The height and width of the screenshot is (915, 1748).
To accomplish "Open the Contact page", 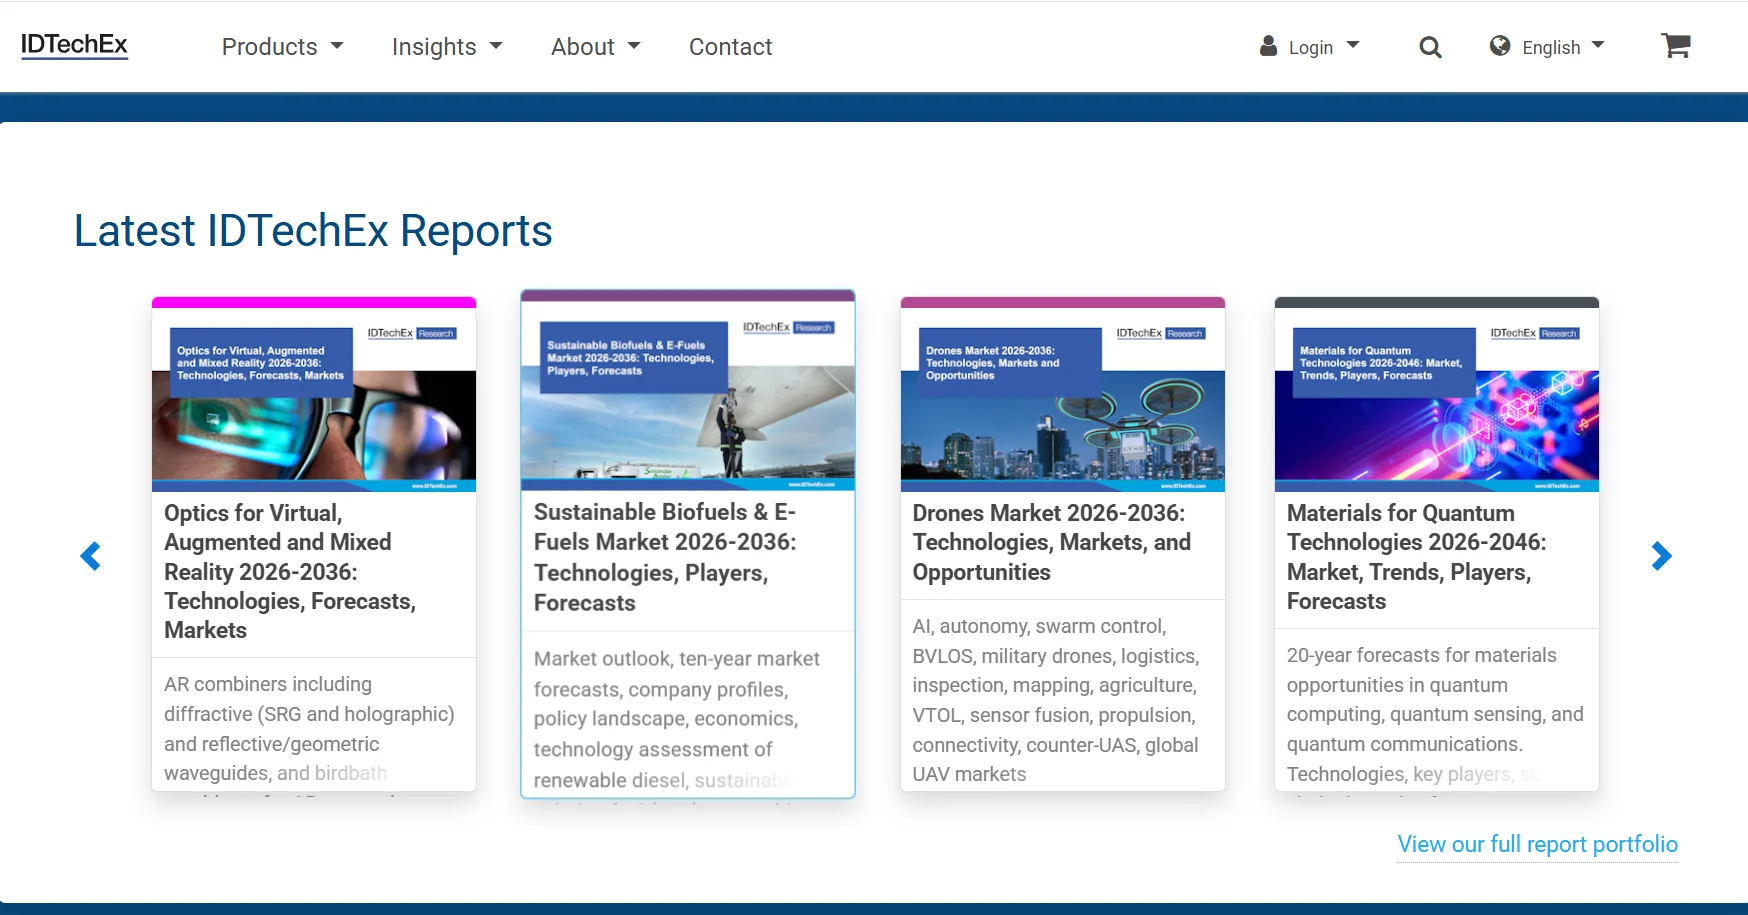I will click(x=730, y=47).
